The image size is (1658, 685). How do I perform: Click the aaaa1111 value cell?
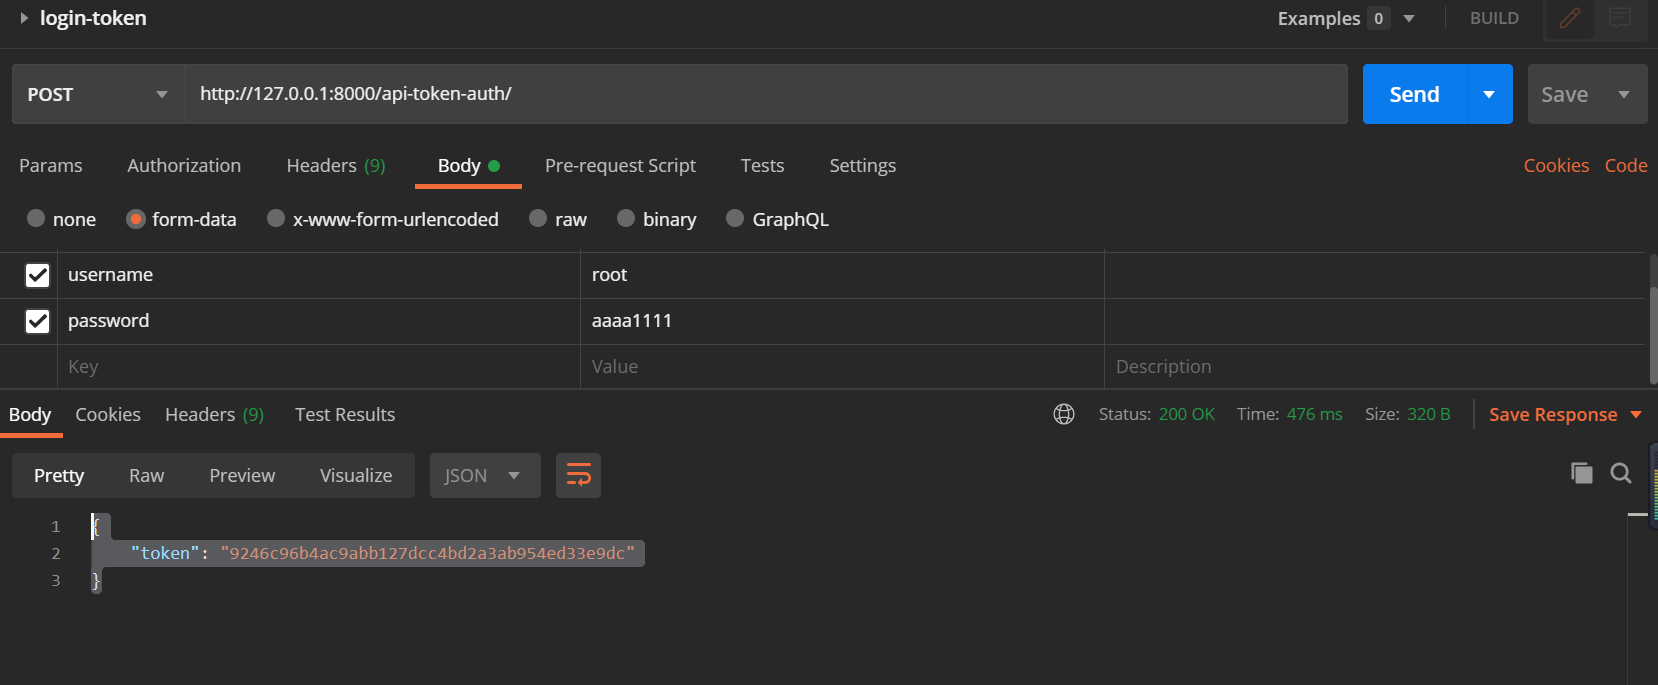click(842, 321)
